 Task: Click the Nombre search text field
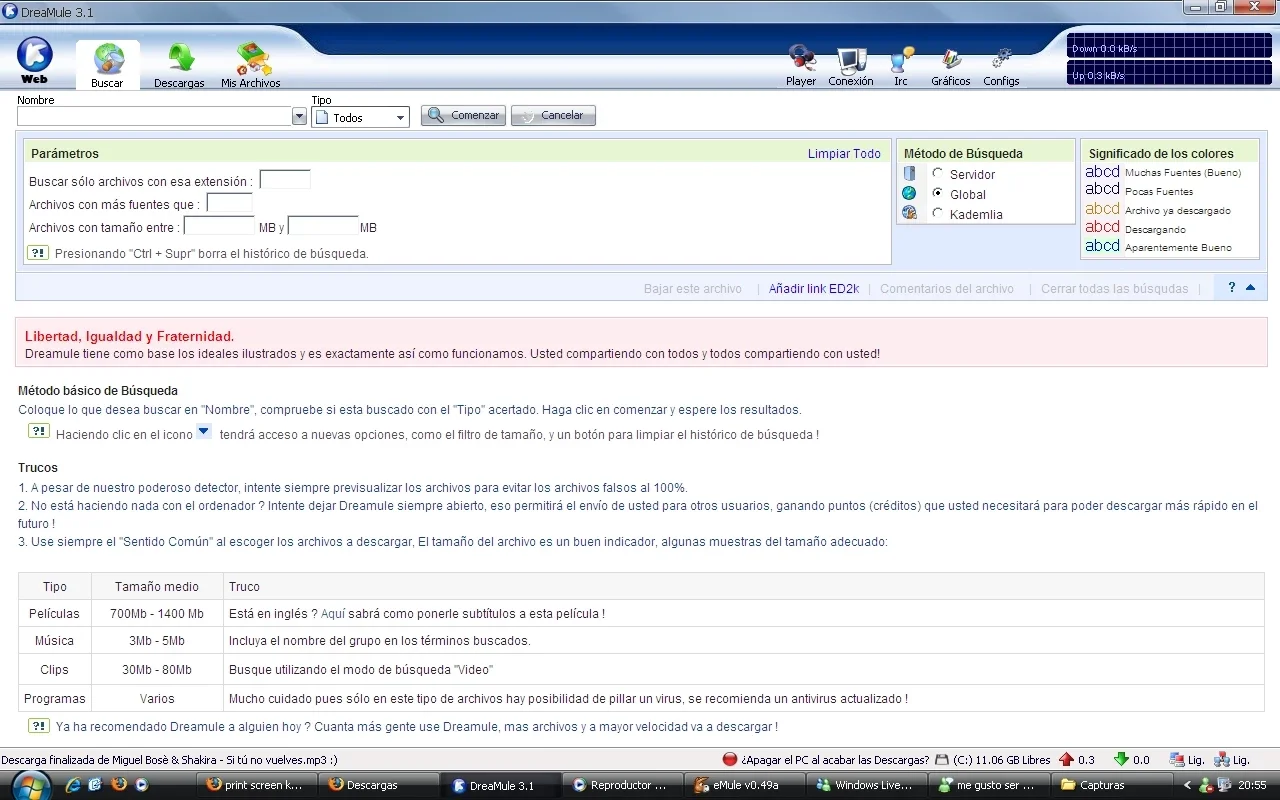click(155, 117)
